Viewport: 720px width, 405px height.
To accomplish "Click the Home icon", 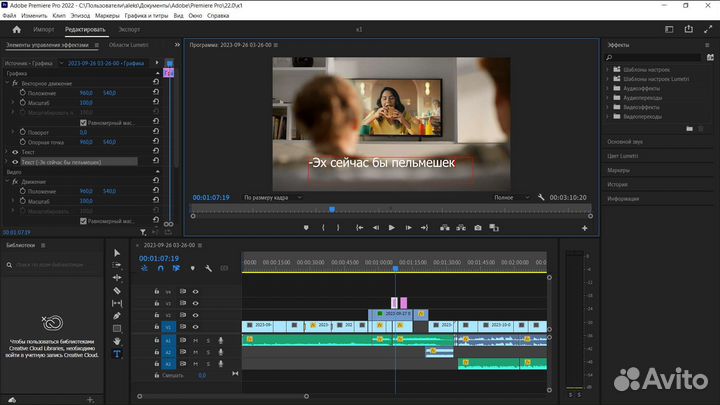I will 17,29.
